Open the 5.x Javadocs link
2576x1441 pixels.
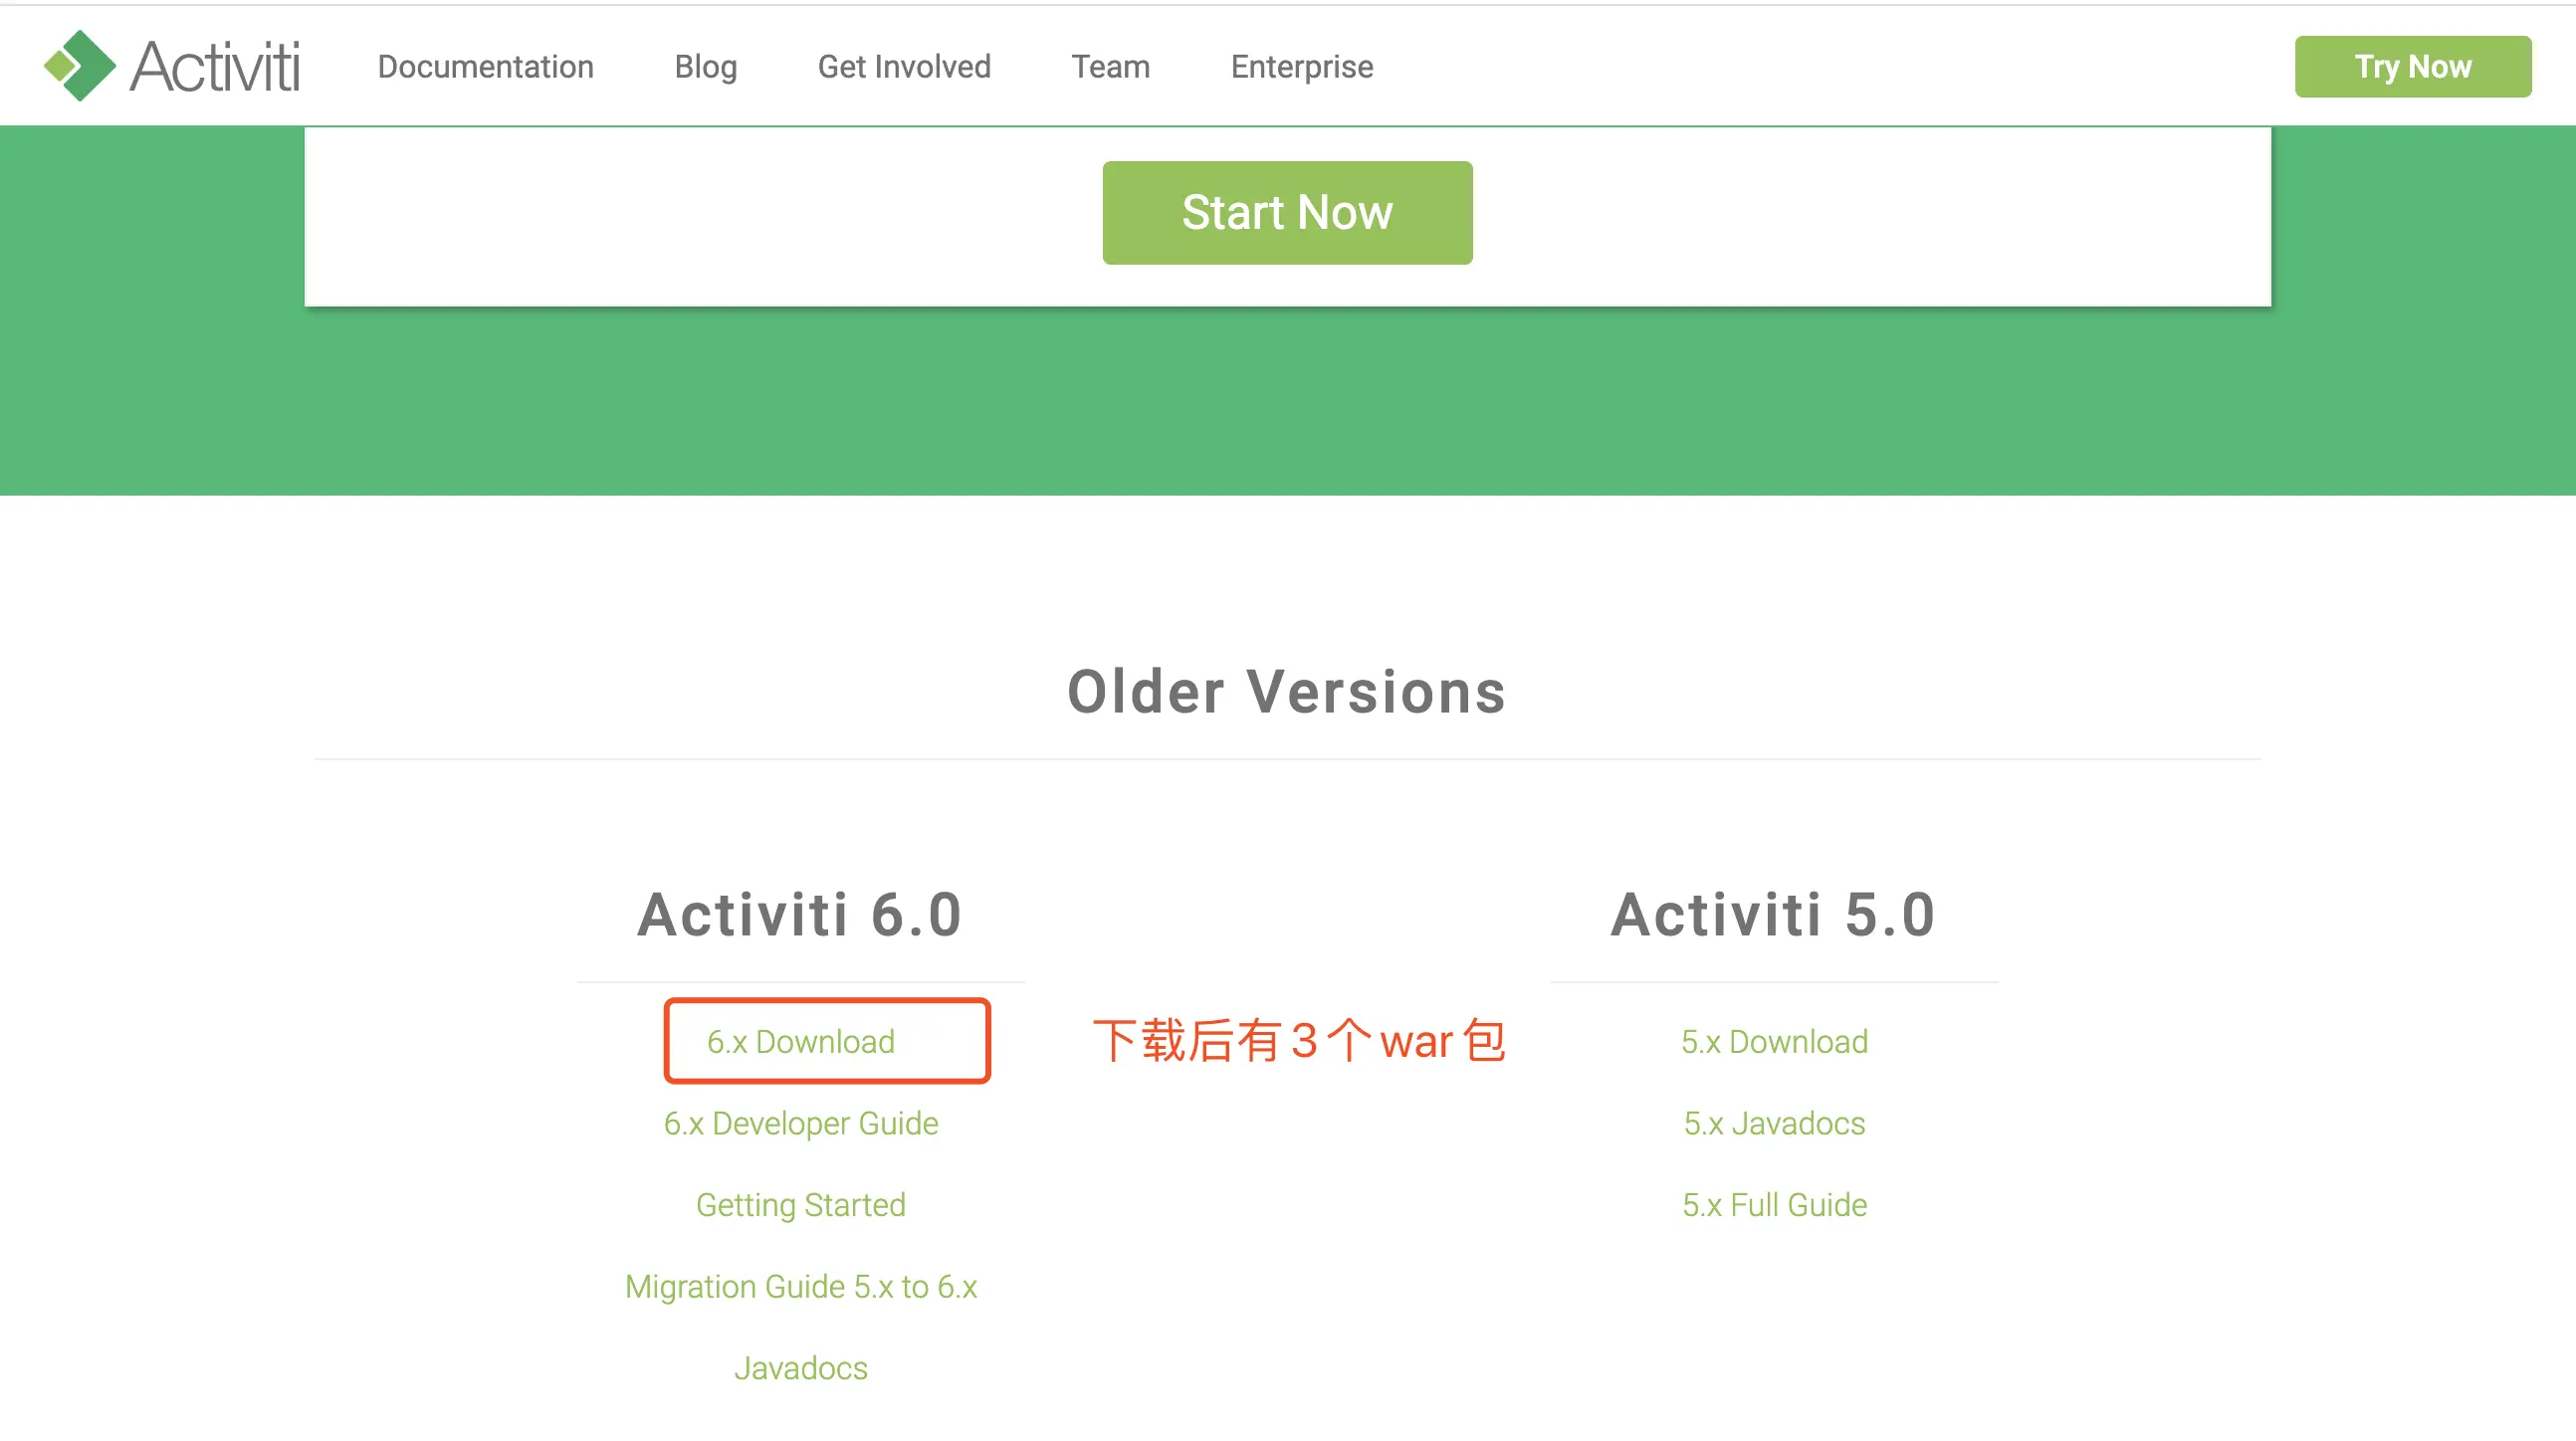coord(1773,1123)
